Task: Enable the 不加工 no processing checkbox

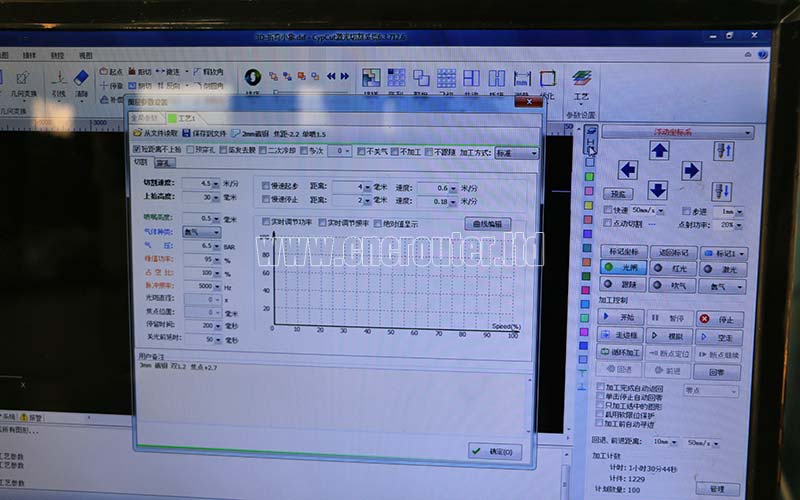Action: tap(394, 152)
